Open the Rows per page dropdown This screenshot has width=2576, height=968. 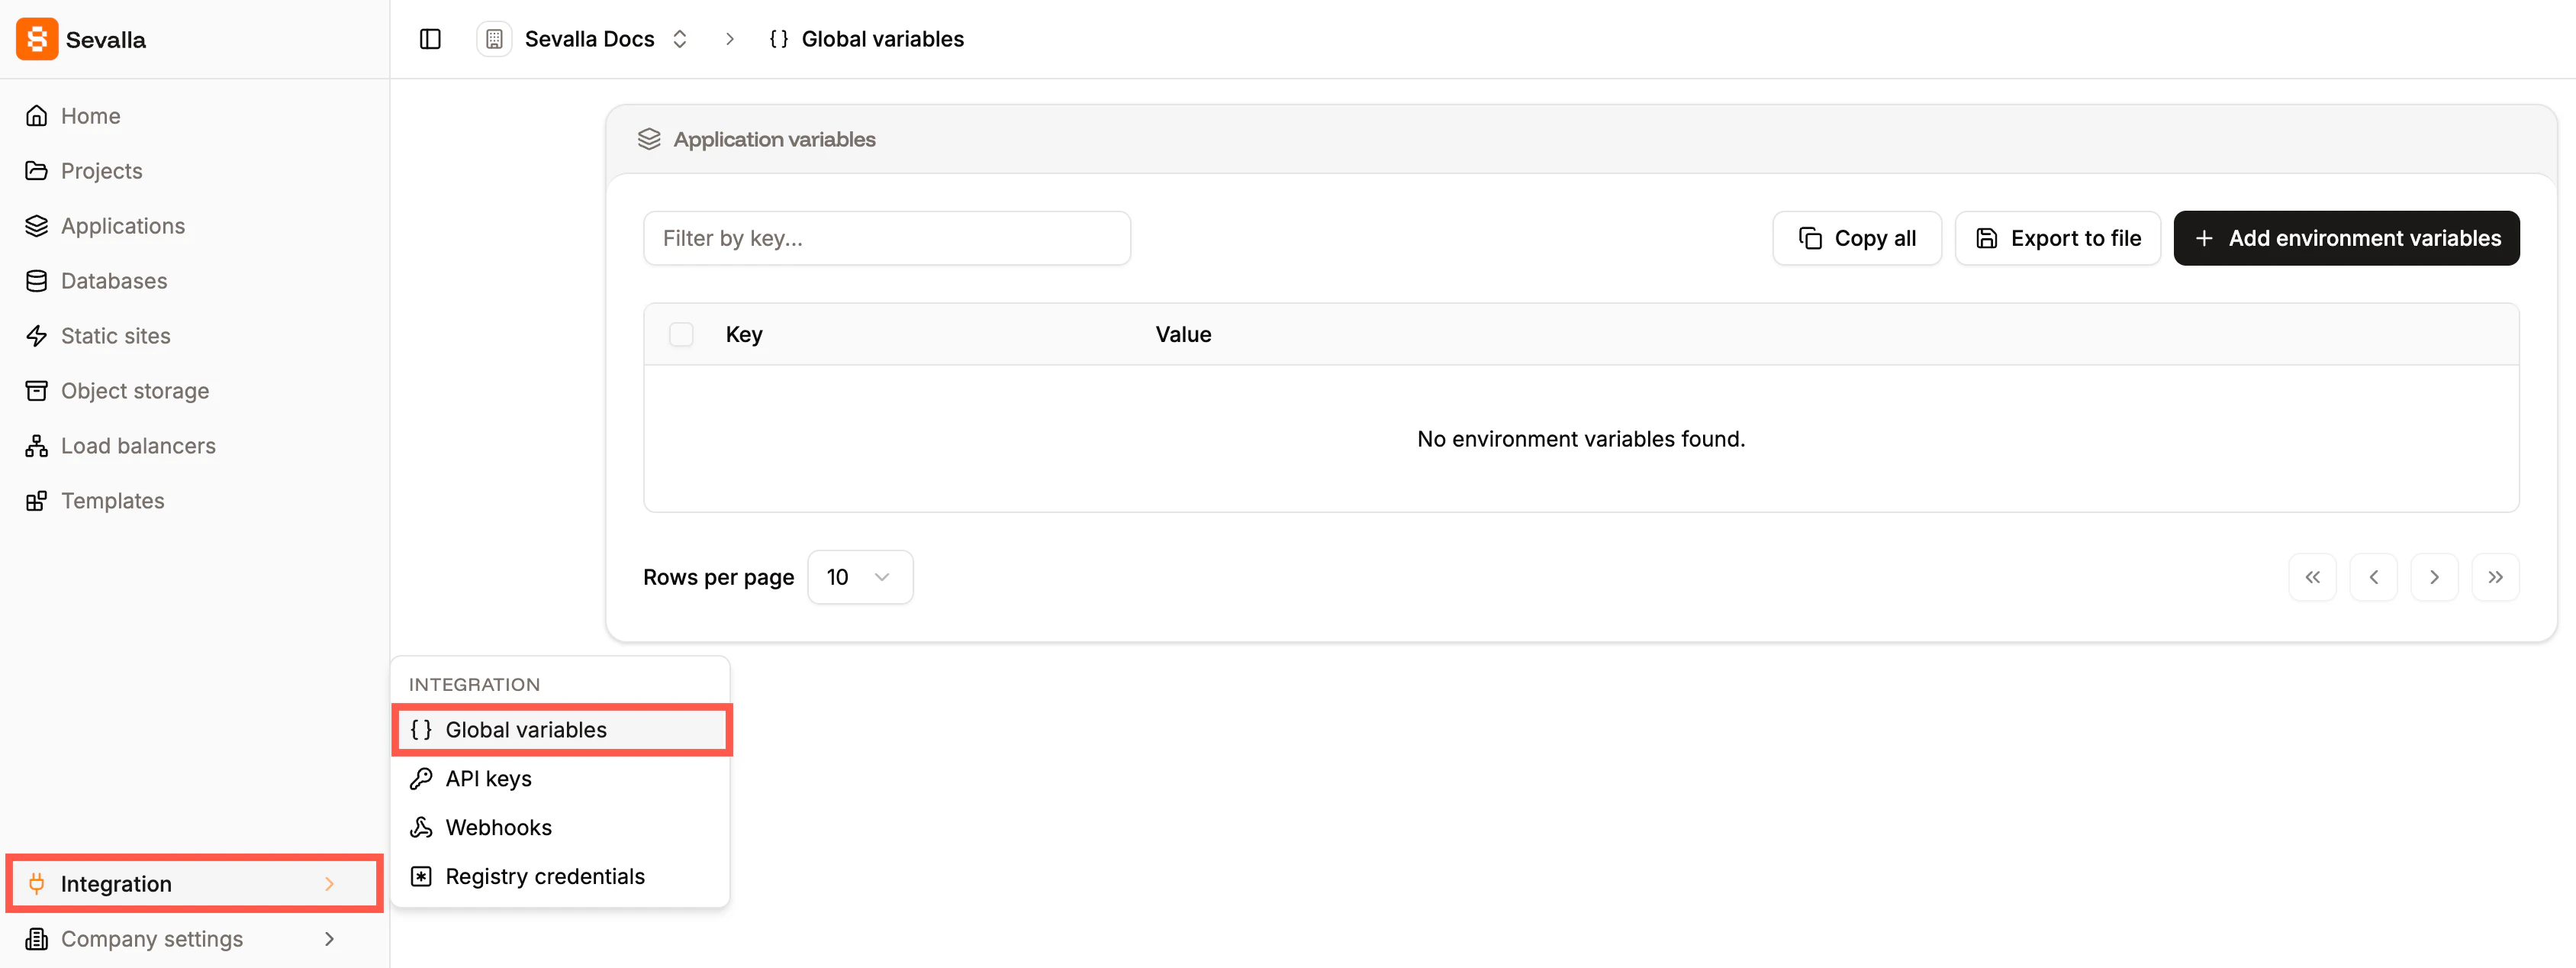(x=860, y=577)
